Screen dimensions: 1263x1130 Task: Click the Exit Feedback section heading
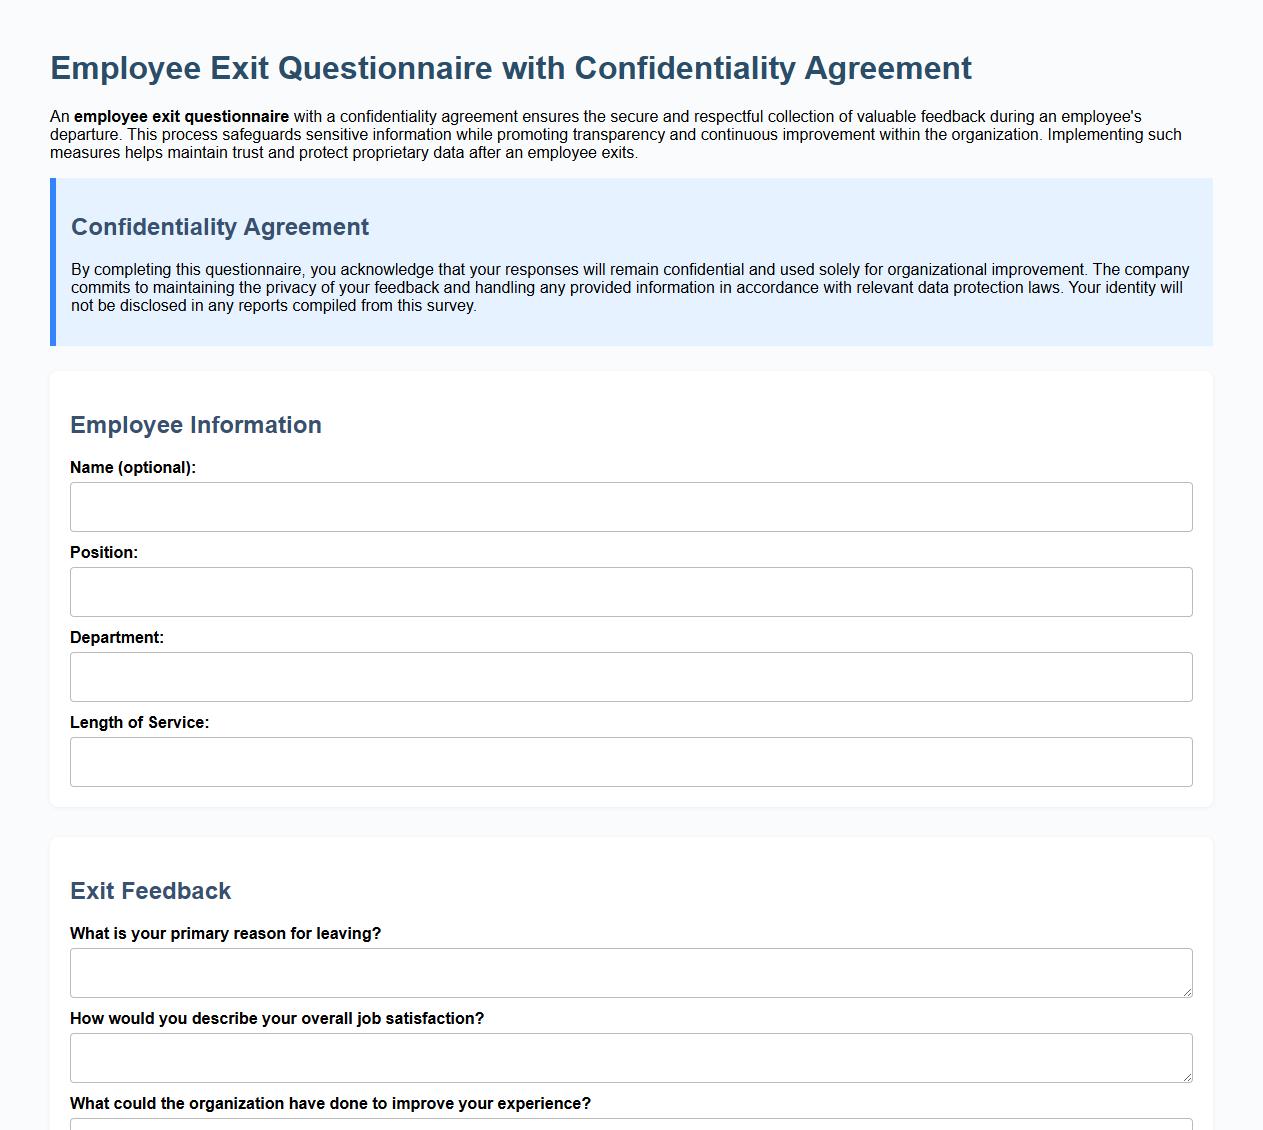point(150,890)
